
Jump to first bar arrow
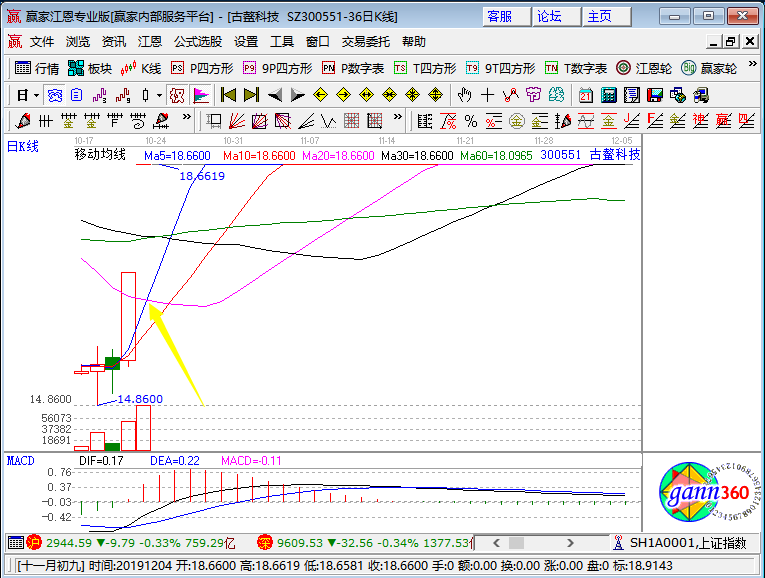click(x=228, y=95)
